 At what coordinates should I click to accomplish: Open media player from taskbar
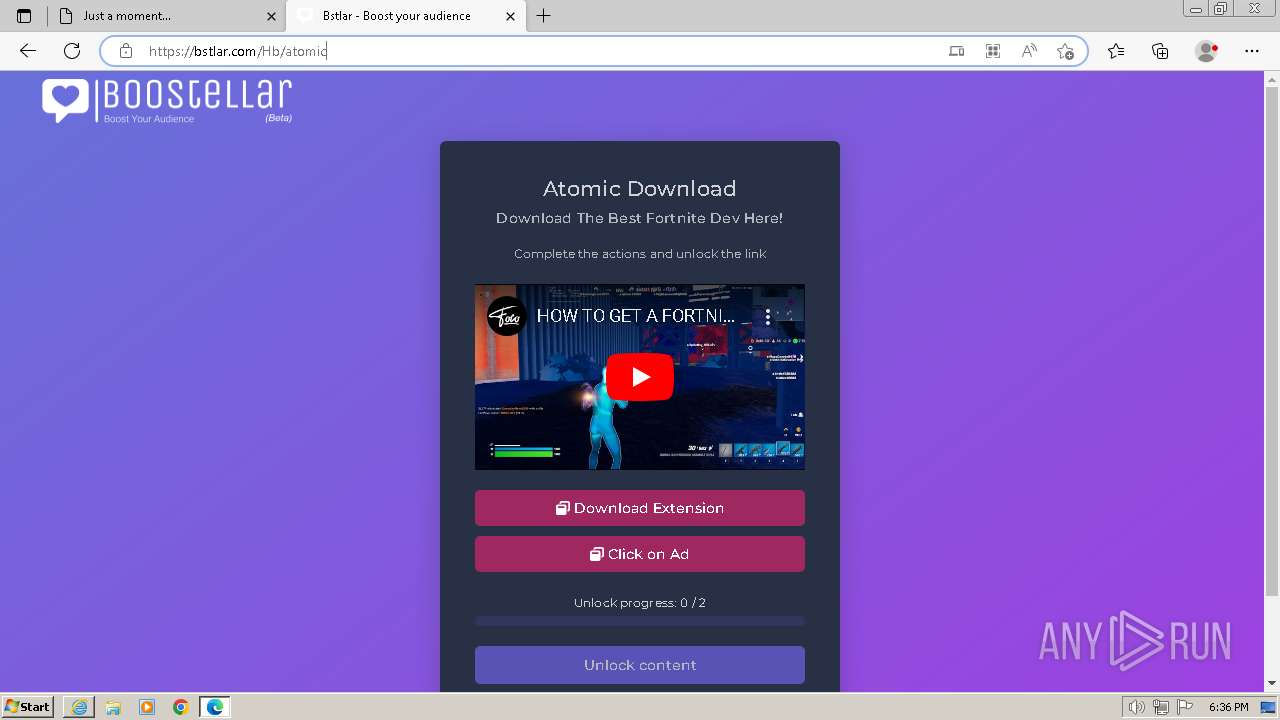pyautogui.click(x=147, y=707)
